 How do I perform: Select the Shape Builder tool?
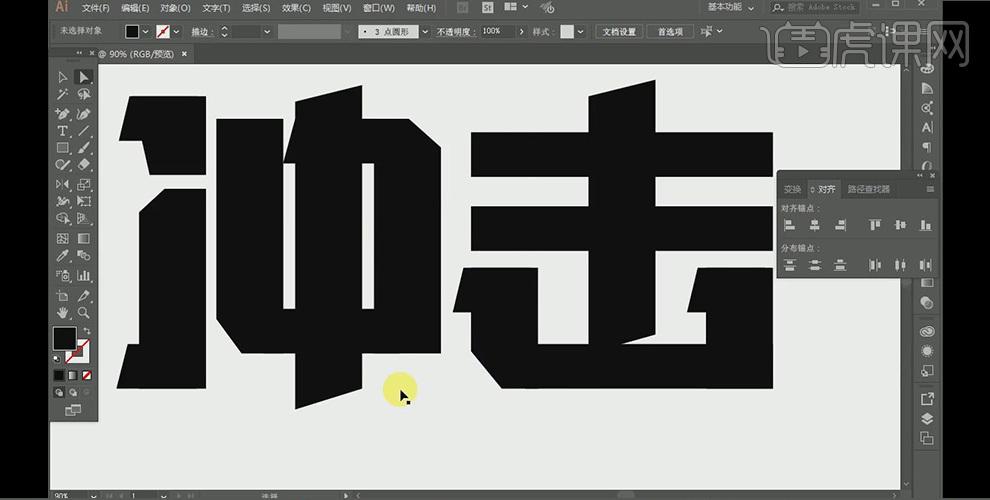pyautogui.click(x=63, y=218)
